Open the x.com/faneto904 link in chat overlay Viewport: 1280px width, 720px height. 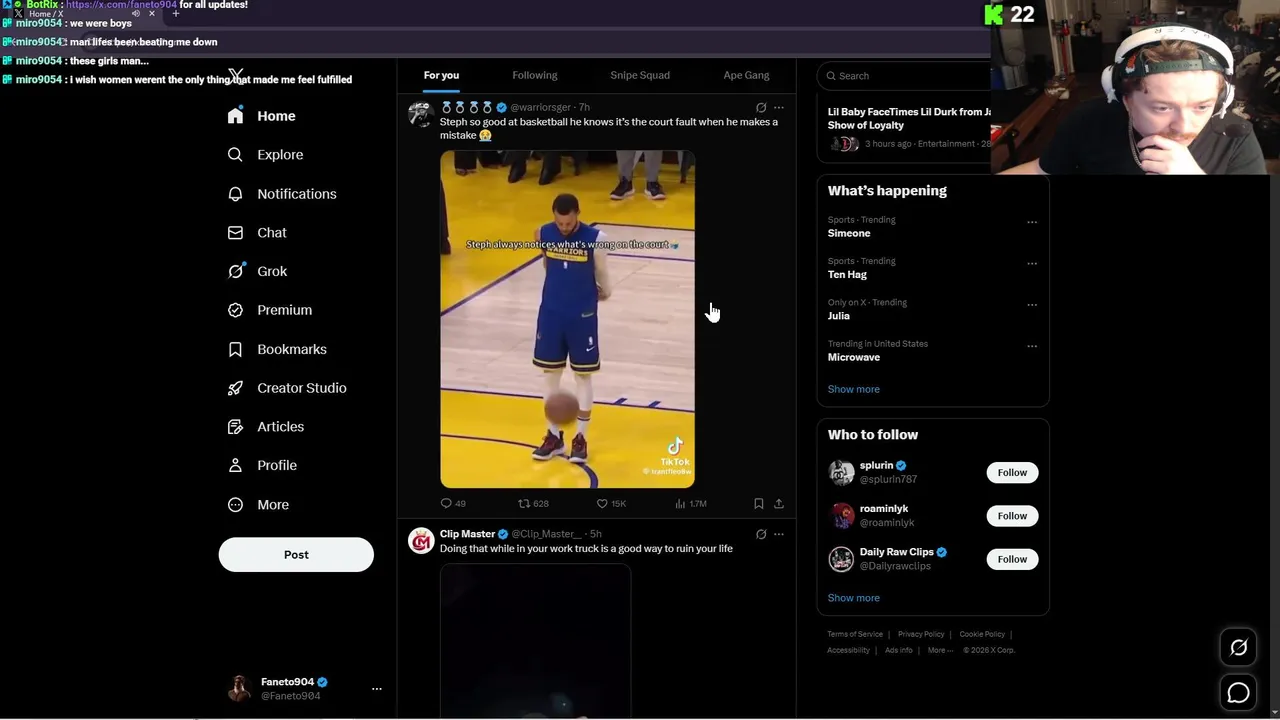click(x=121, y=5)
